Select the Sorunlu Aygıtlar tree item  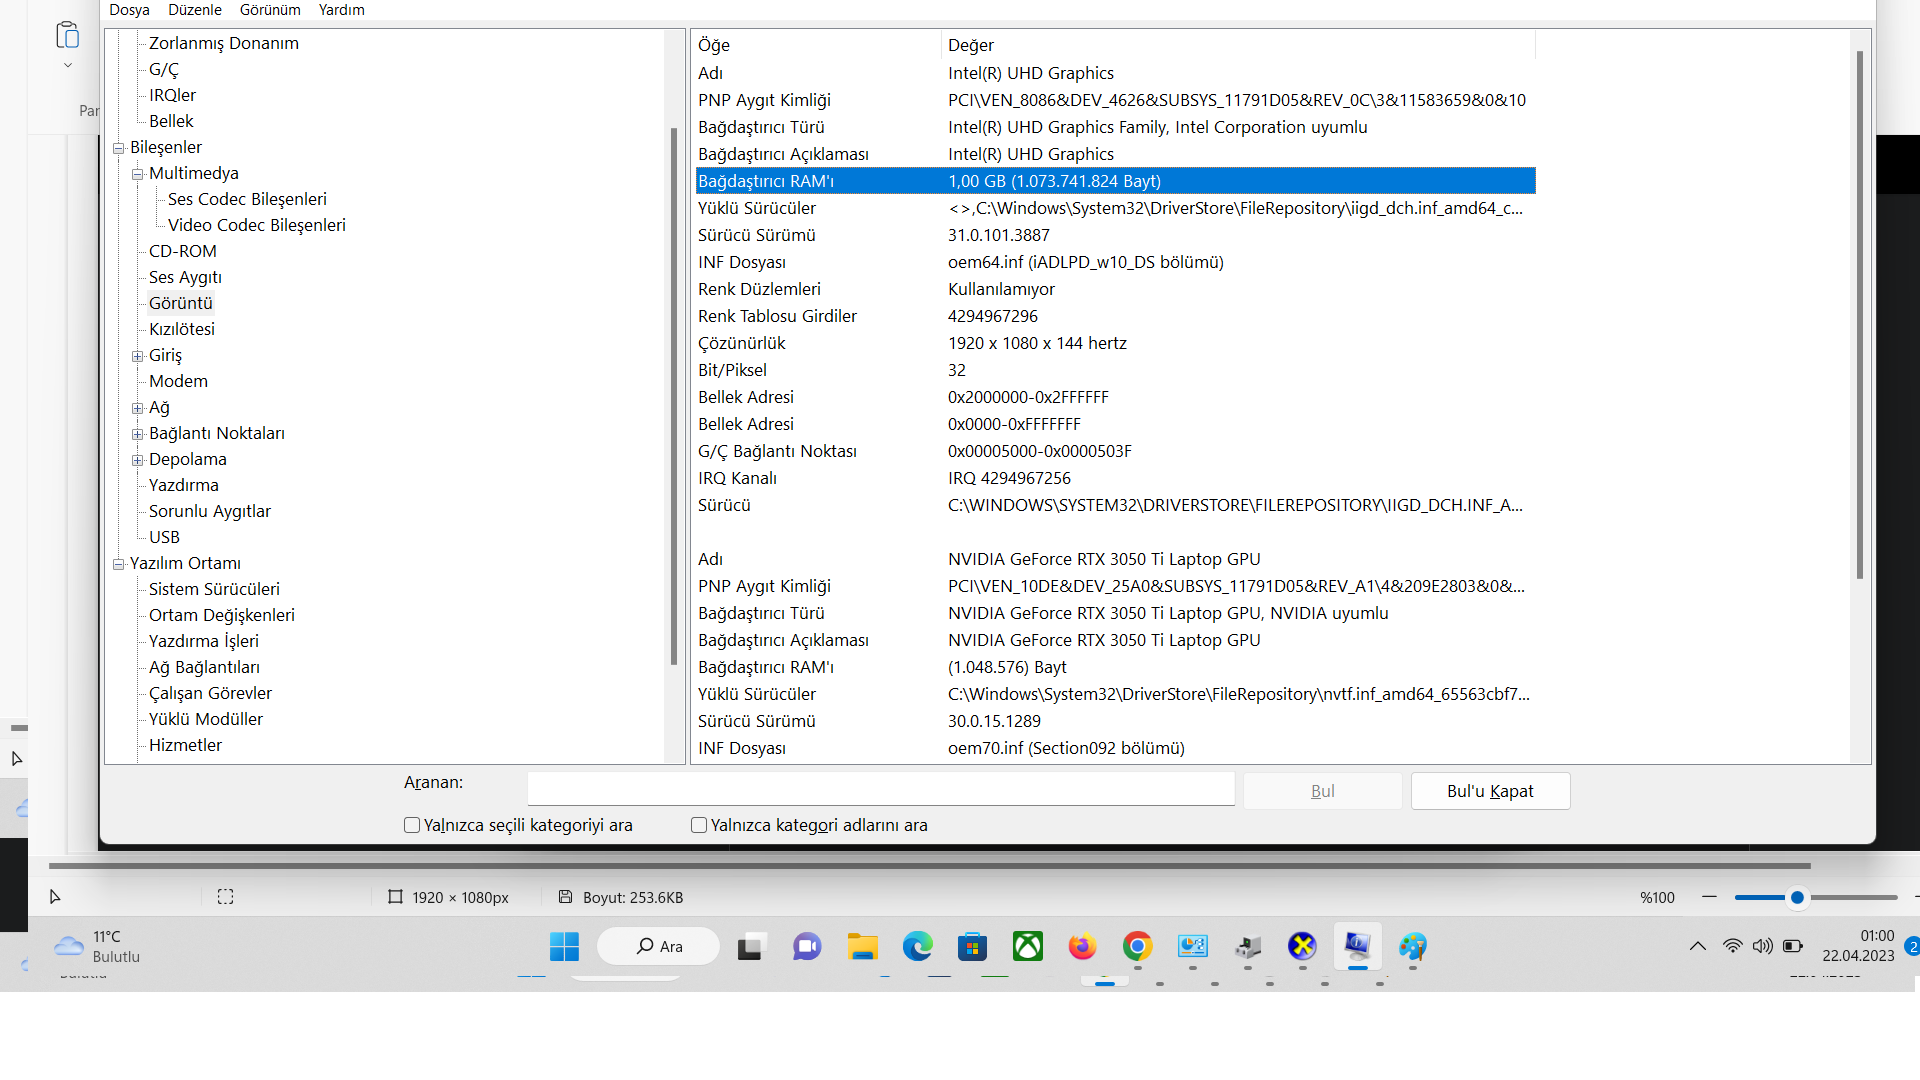coord(210,511)
